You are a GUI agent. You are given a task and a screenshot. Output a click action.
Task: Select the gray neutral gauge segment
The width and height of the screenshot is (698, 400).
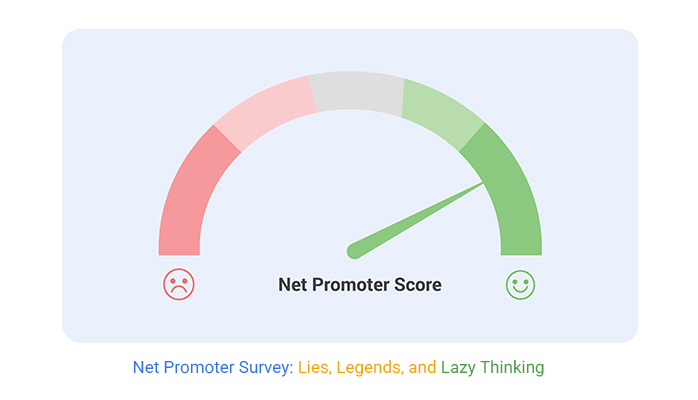coord(356,91)
